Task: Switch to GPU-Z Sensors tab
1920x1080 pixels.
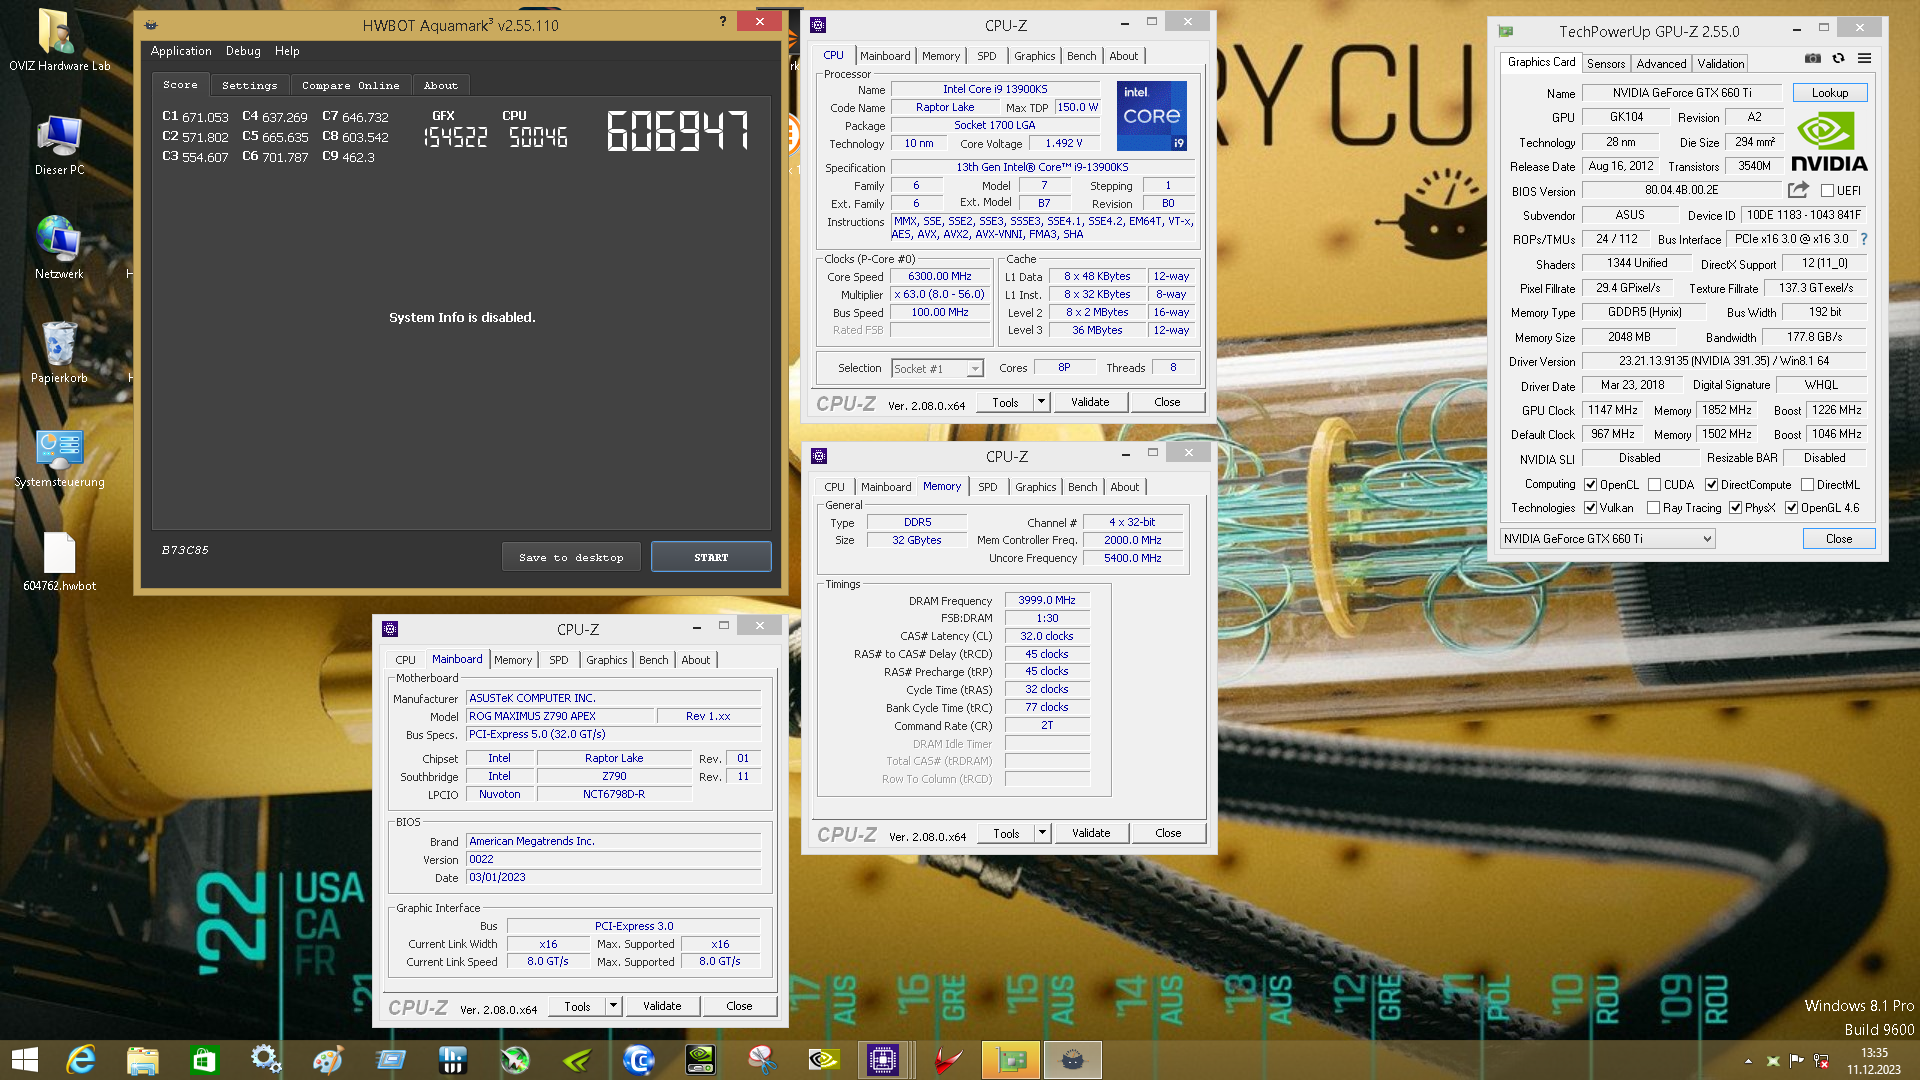Action: coord(1605,63)
